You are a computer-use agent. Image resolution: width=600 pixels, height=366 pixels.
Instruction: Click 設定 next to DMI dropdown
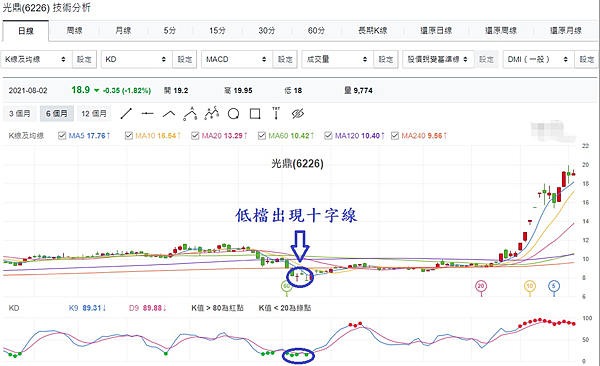click(587, 59)
